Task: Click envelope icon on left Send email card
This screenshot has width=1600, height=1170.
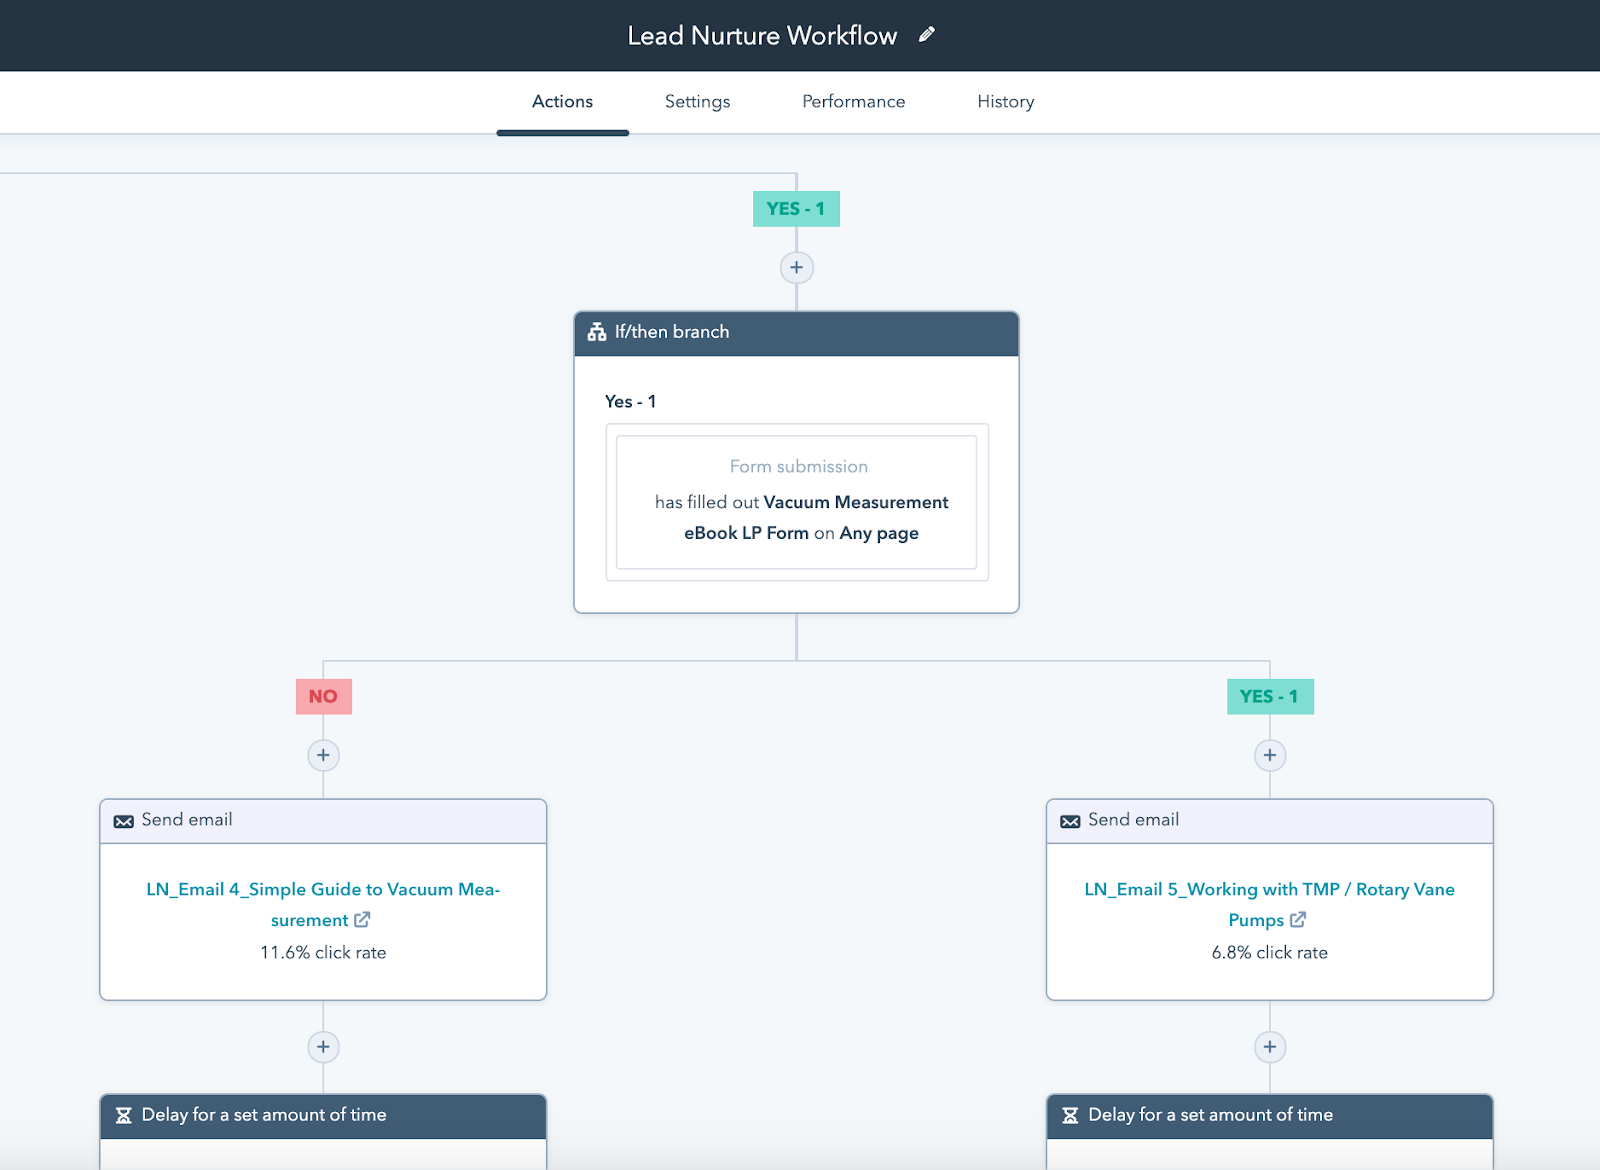Action: point(124,821)
